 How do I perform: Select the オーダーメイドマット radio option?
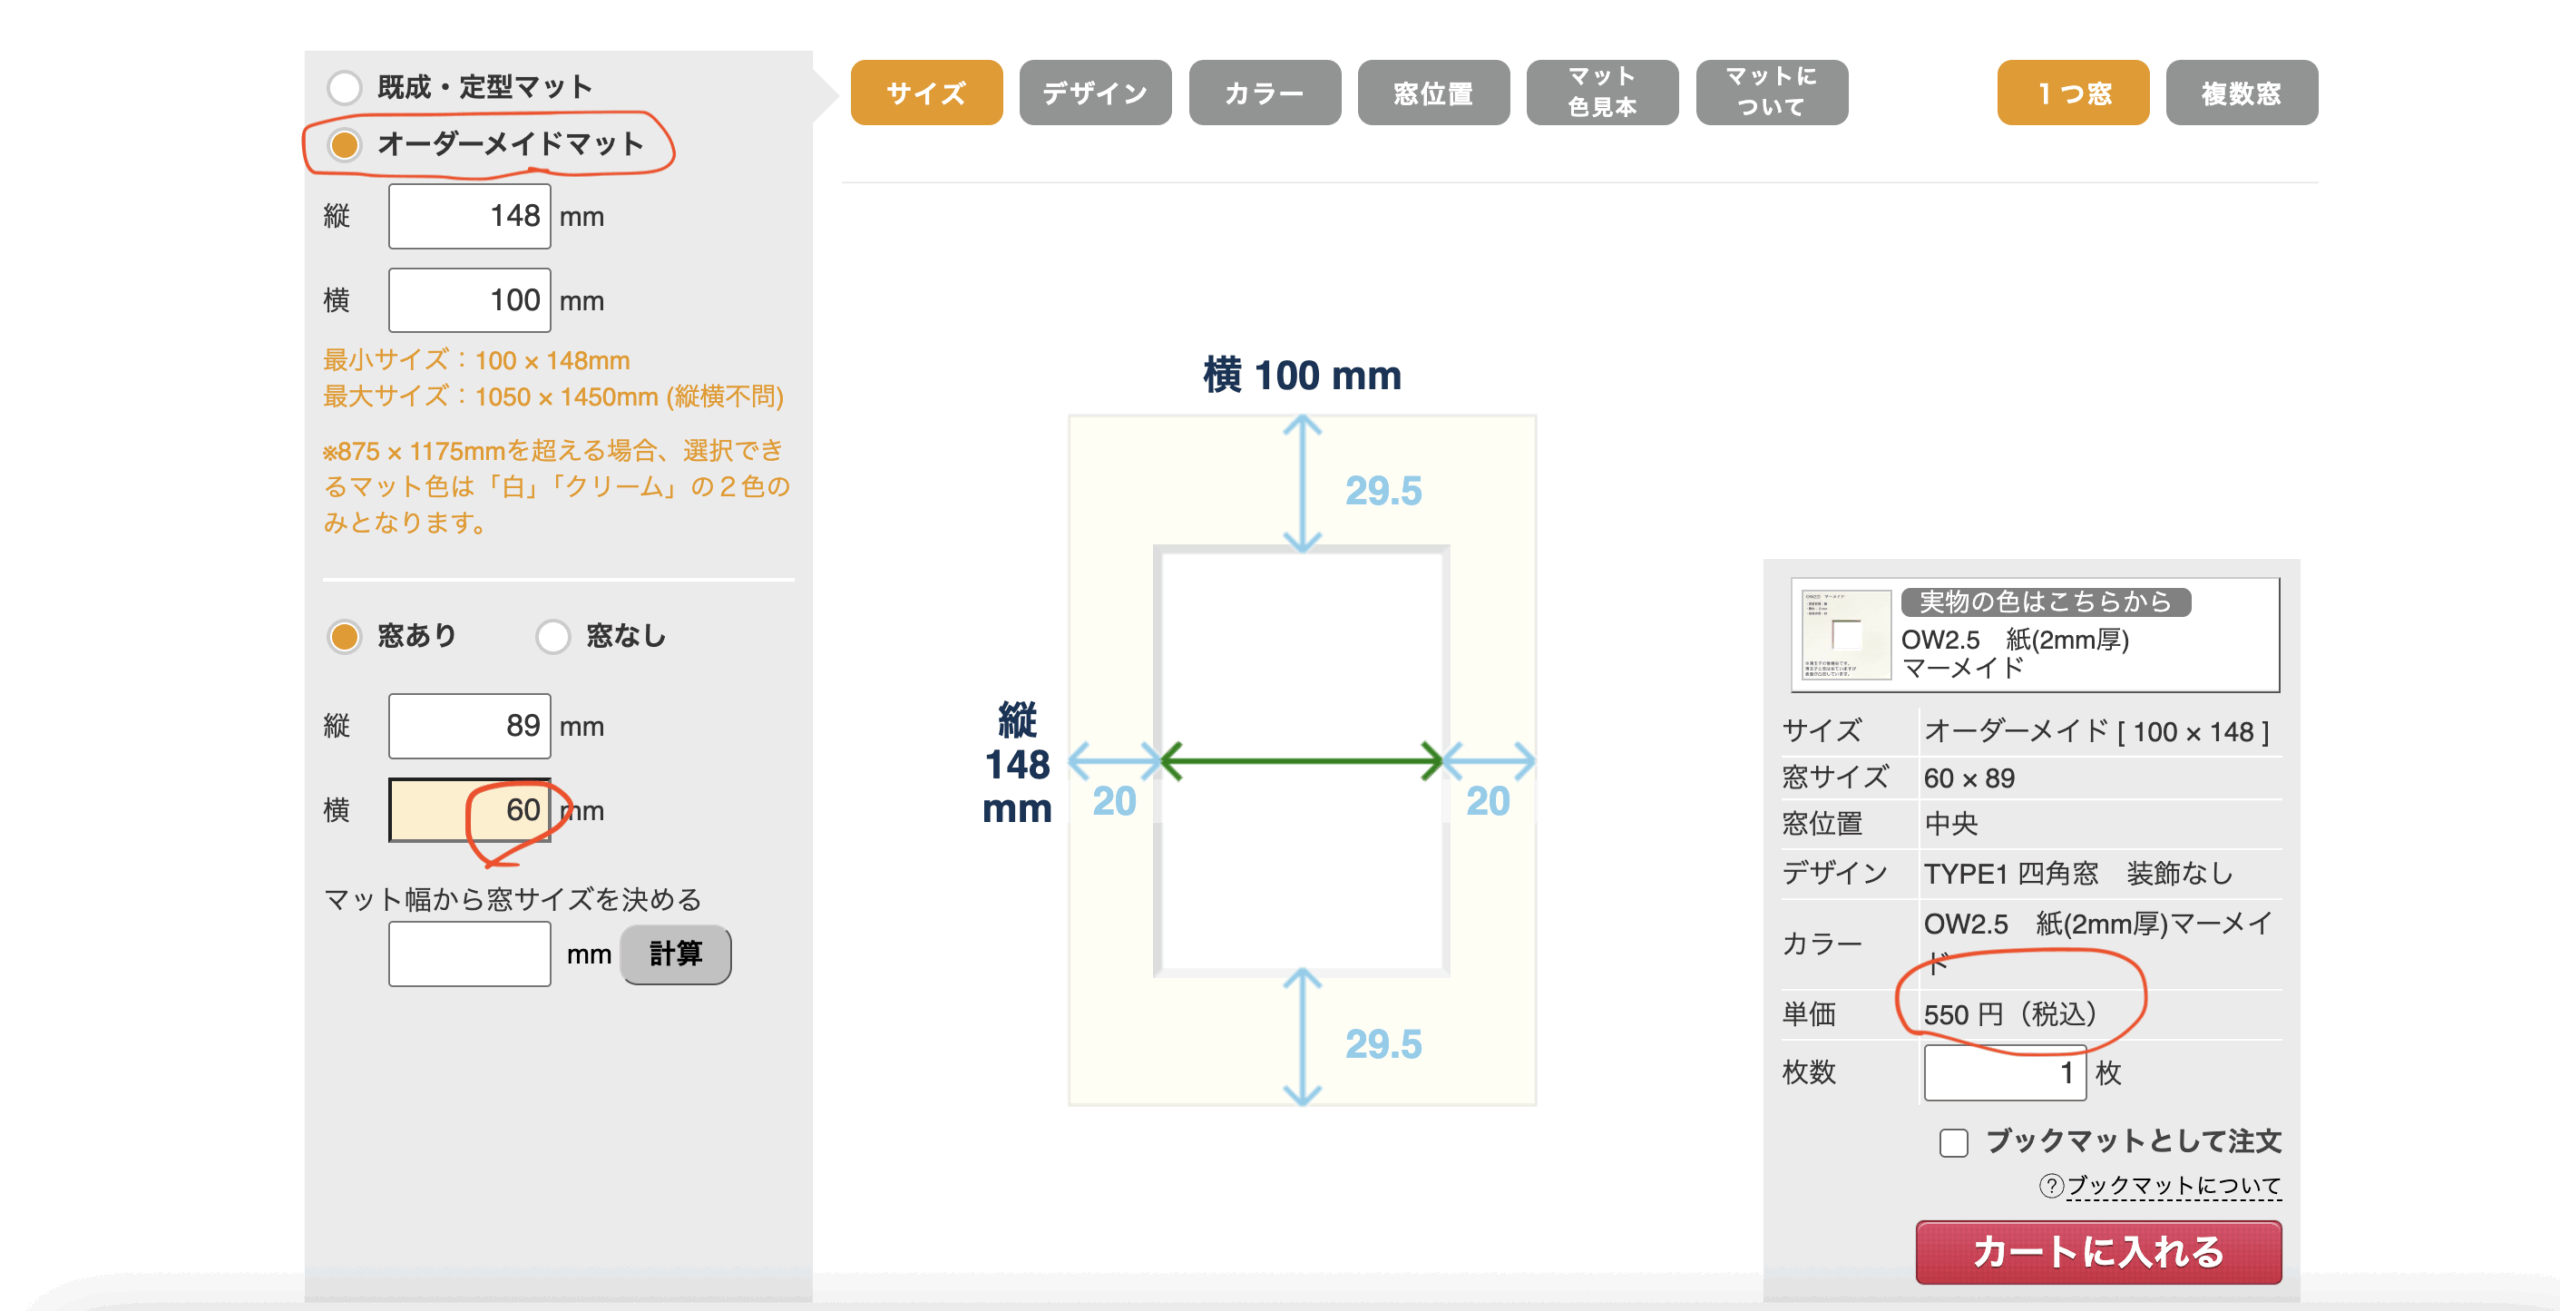(x=345, y=145)
